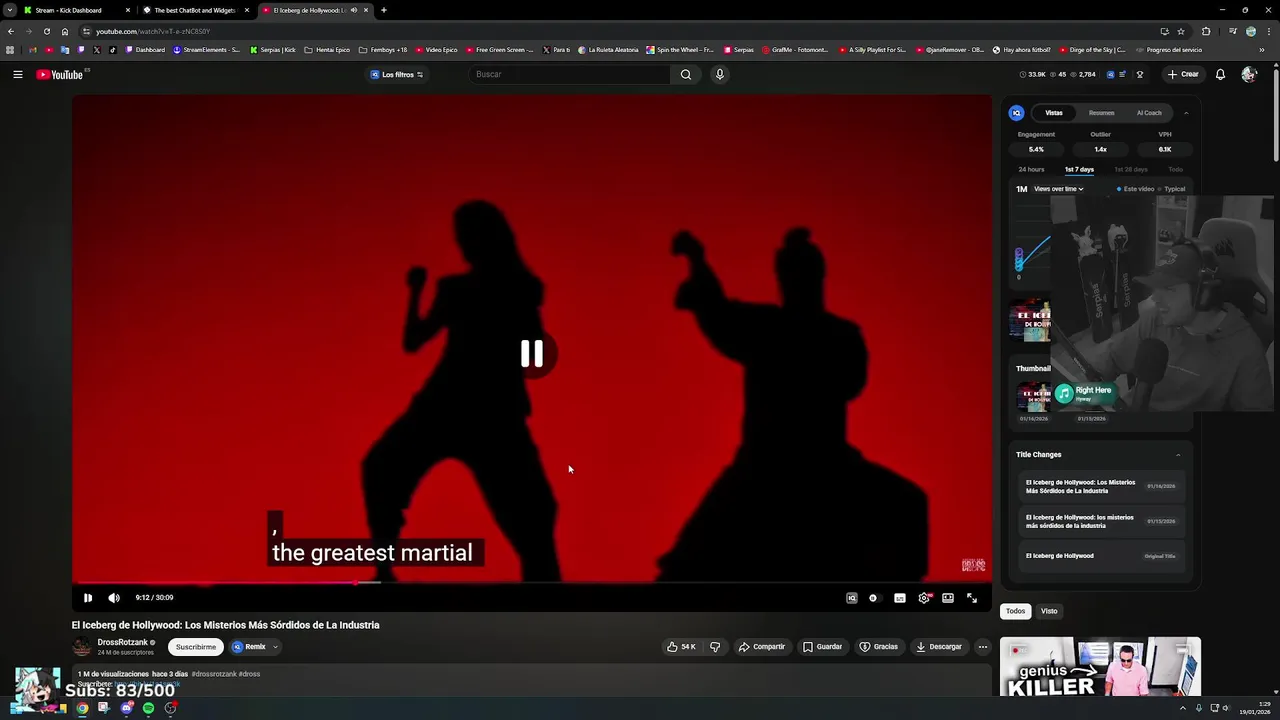
Task: Pause the video from control bar
Action: (88, 598)
